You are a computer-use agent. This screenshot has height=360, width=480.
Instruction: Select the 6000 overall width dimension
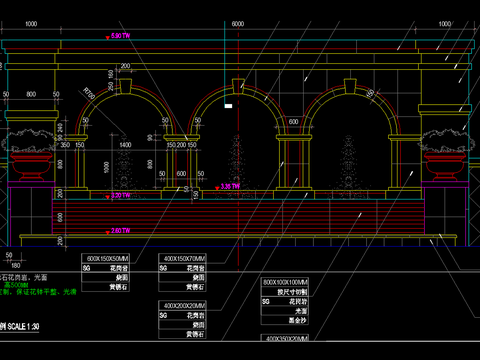tap(238, 24)
